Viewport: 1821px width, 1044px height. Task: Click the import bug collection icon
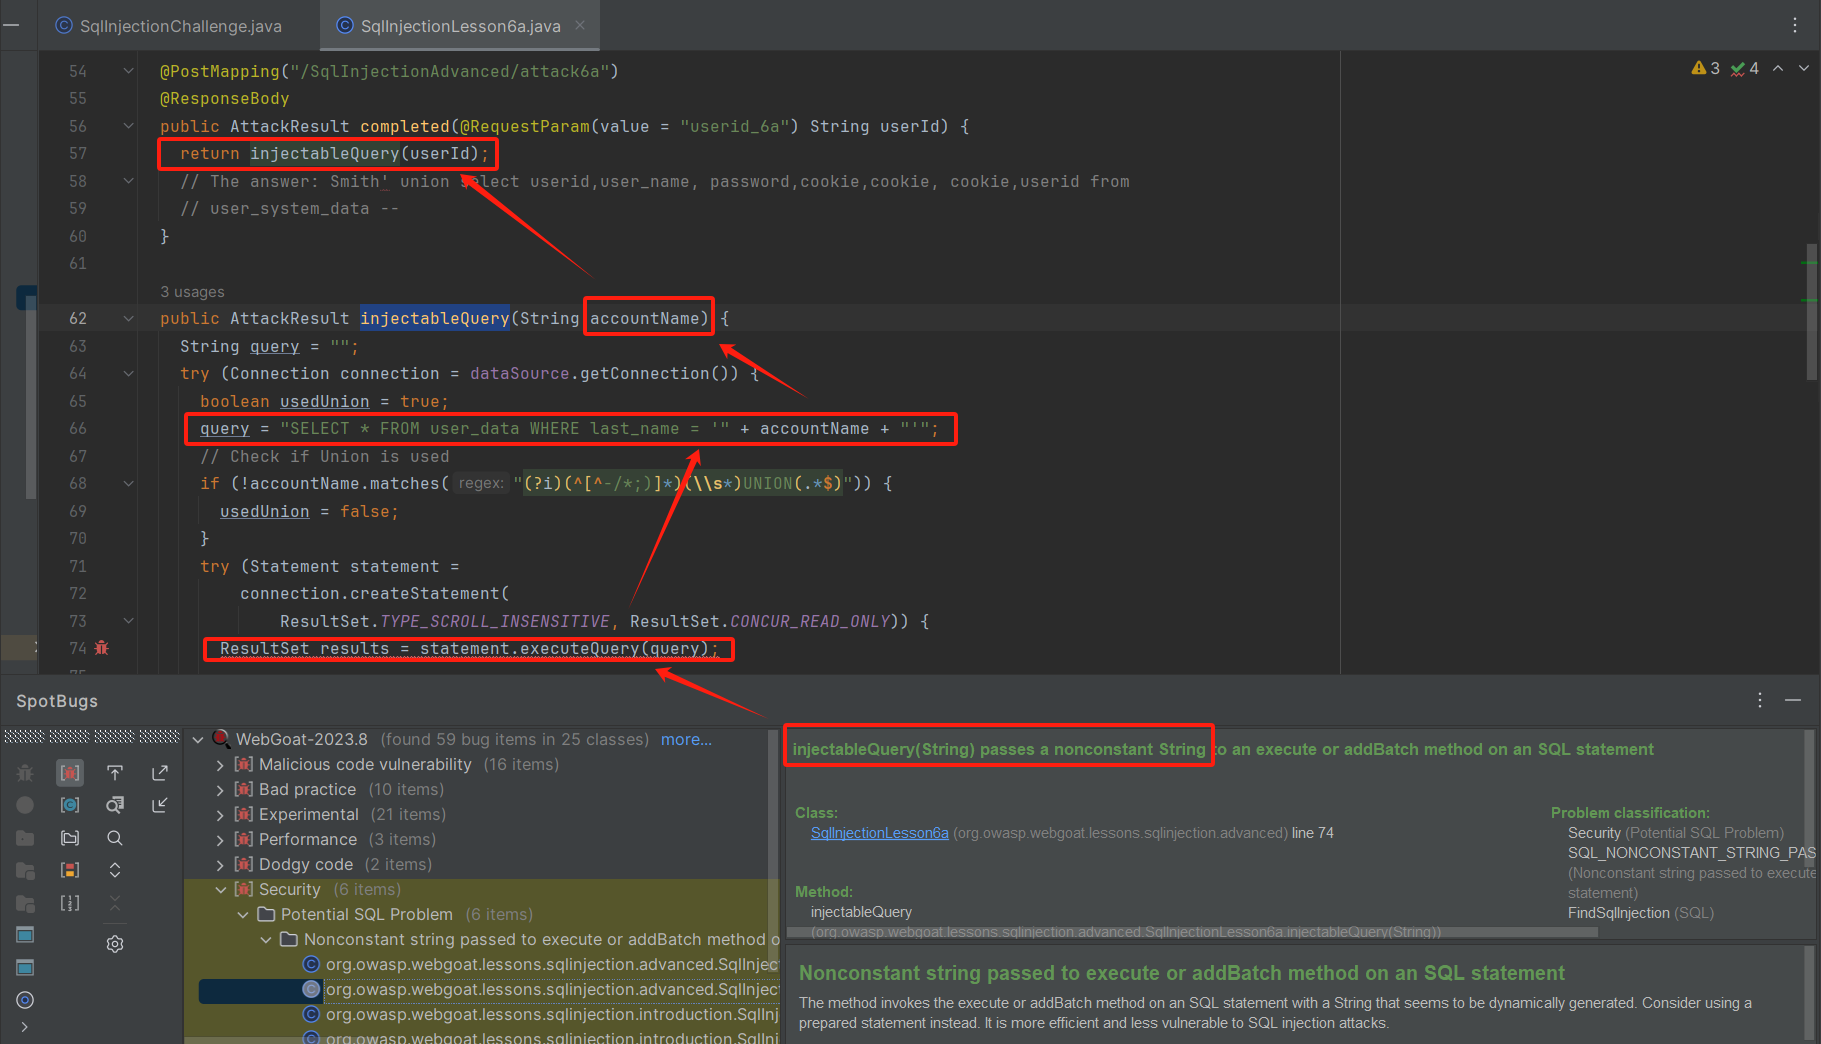(x=160, y=805)
